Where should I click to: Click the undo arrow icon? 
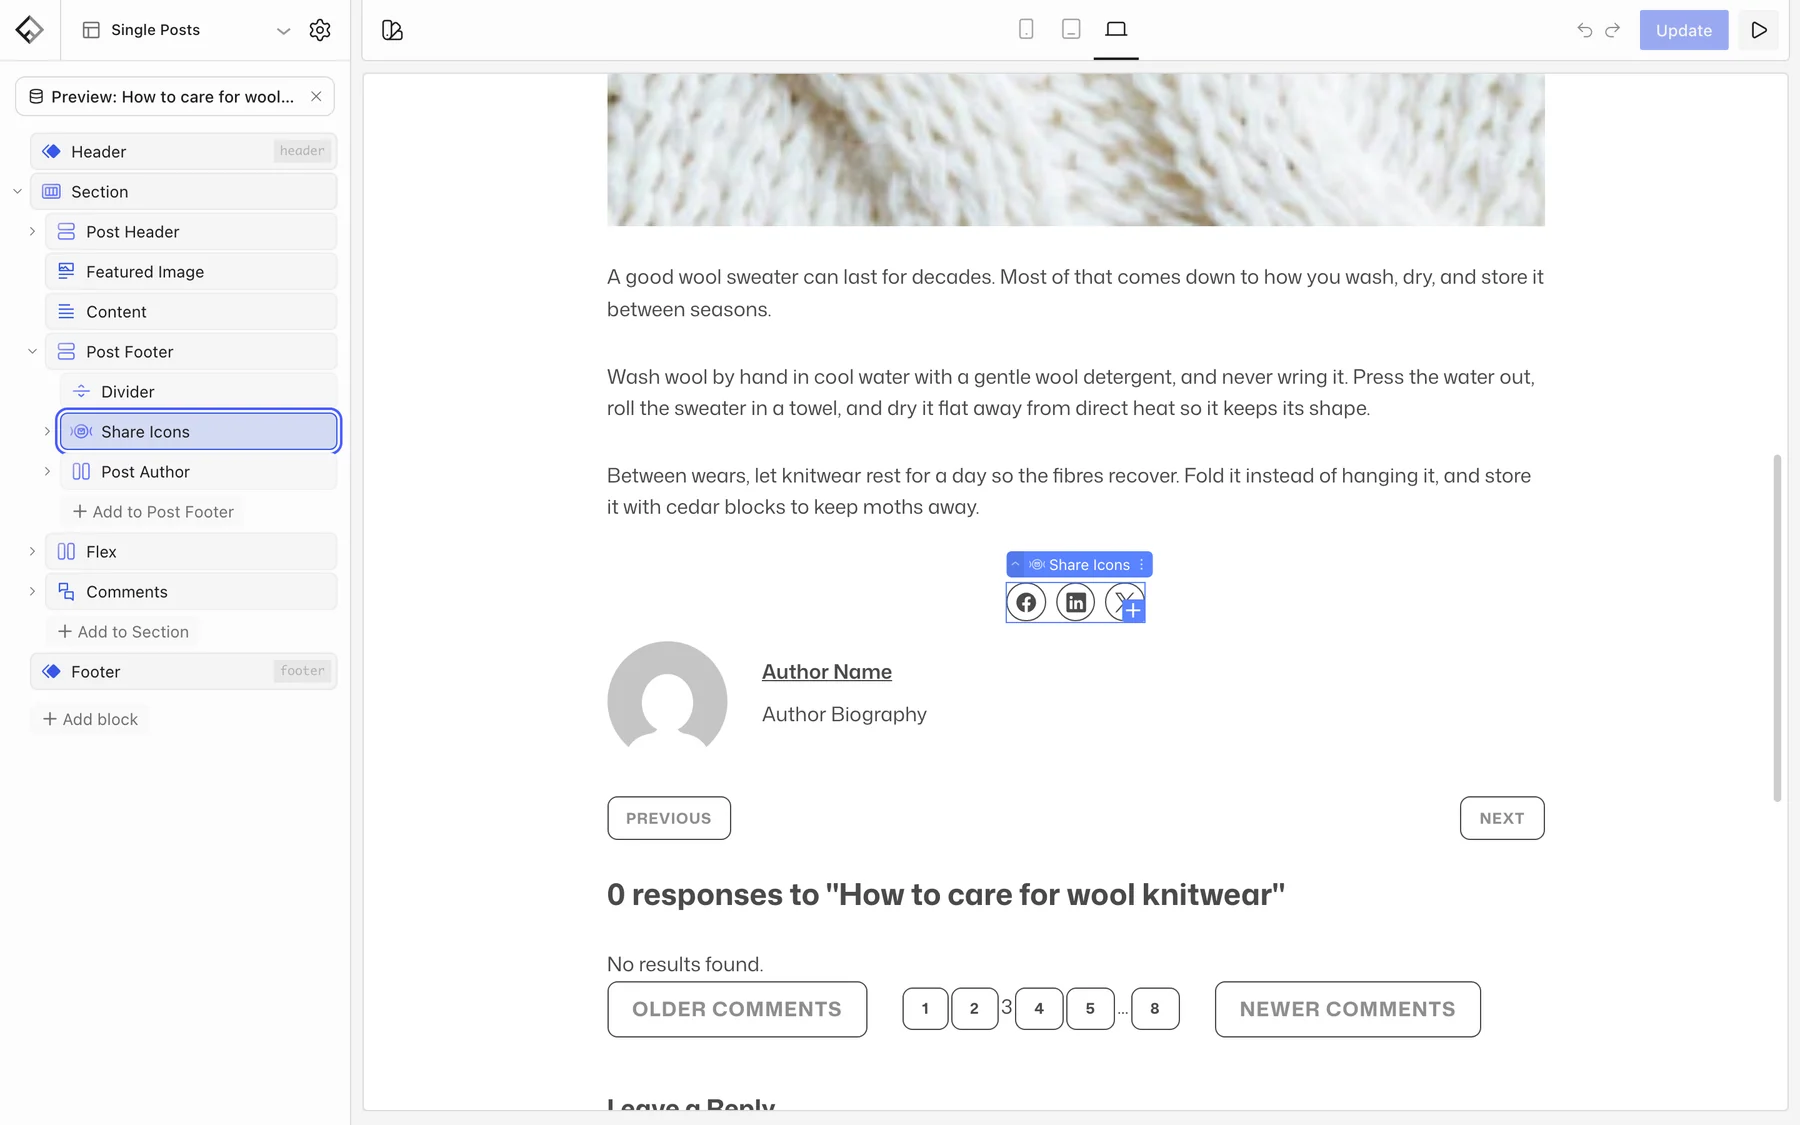[x=1584, y=30]
